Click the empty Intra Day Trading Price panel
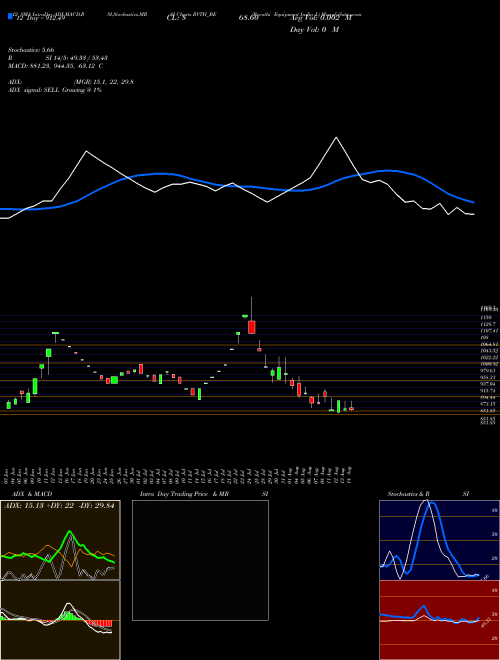The width and height of the screenshot is (500, 660). [200, 560]
